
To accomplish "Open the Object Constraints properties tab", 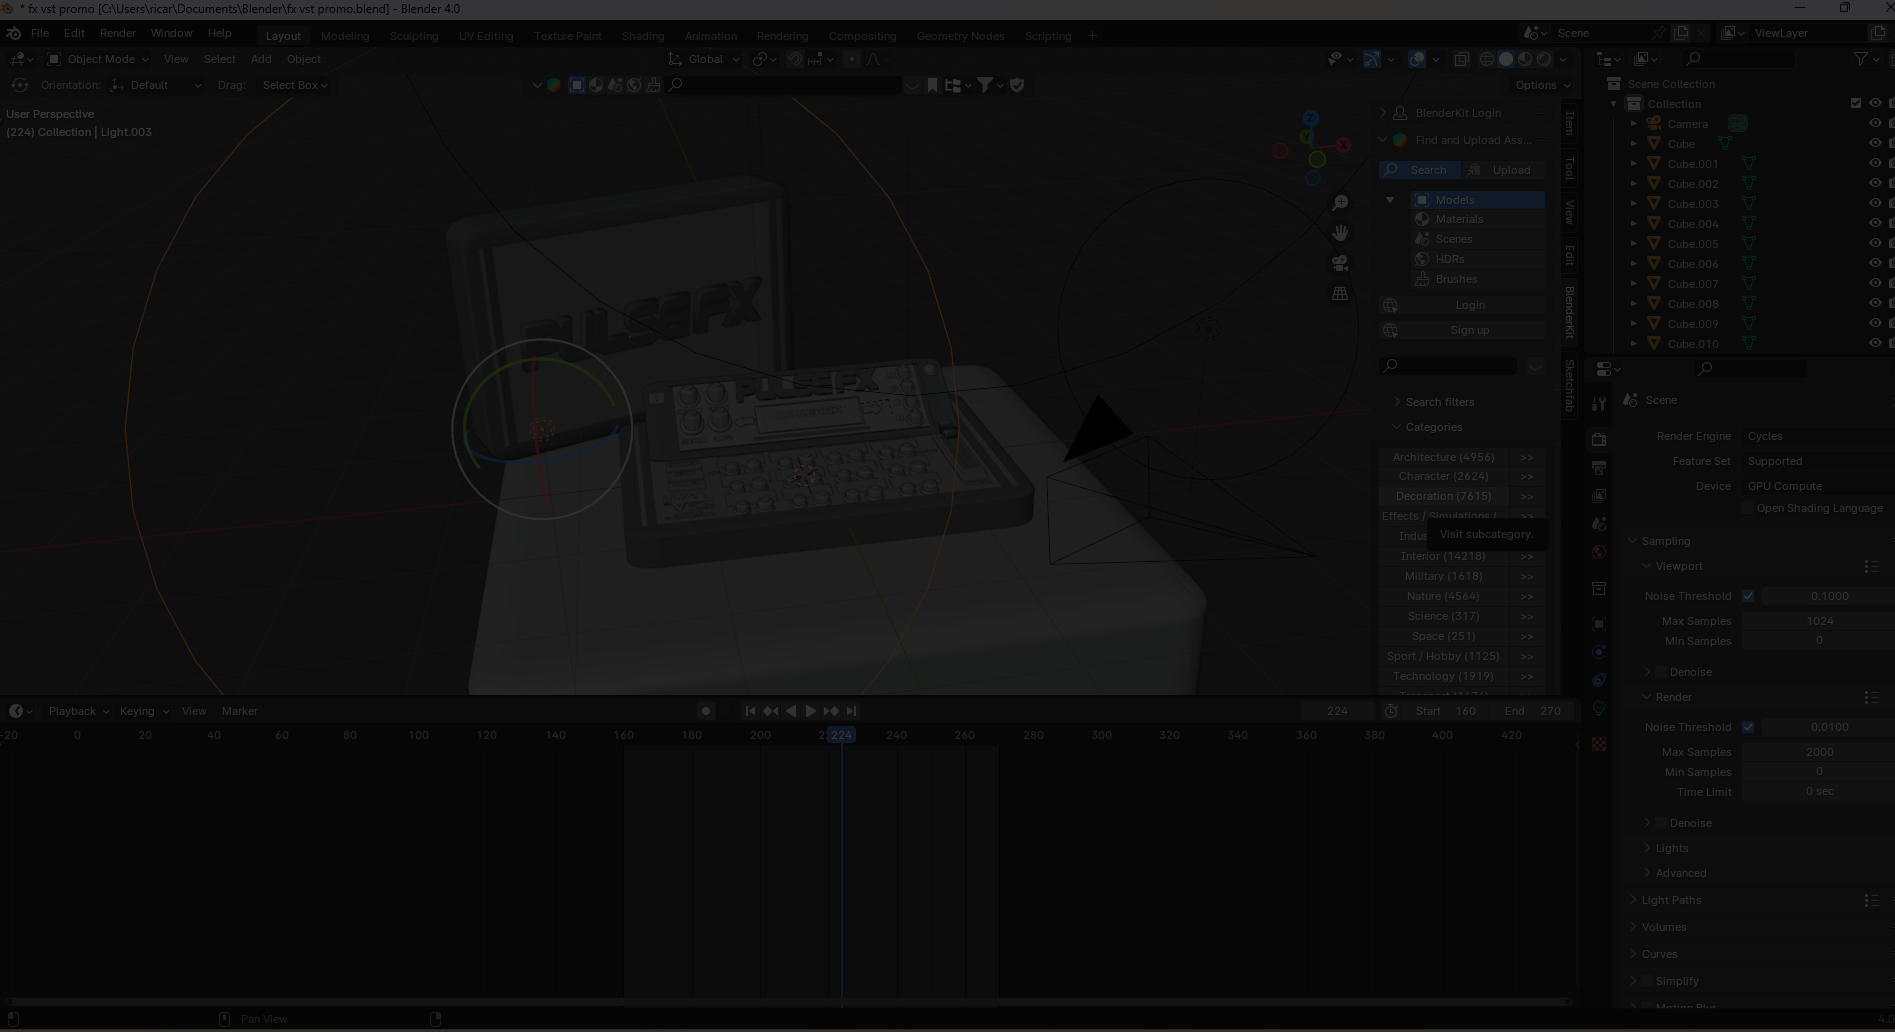I will 1599,680.
